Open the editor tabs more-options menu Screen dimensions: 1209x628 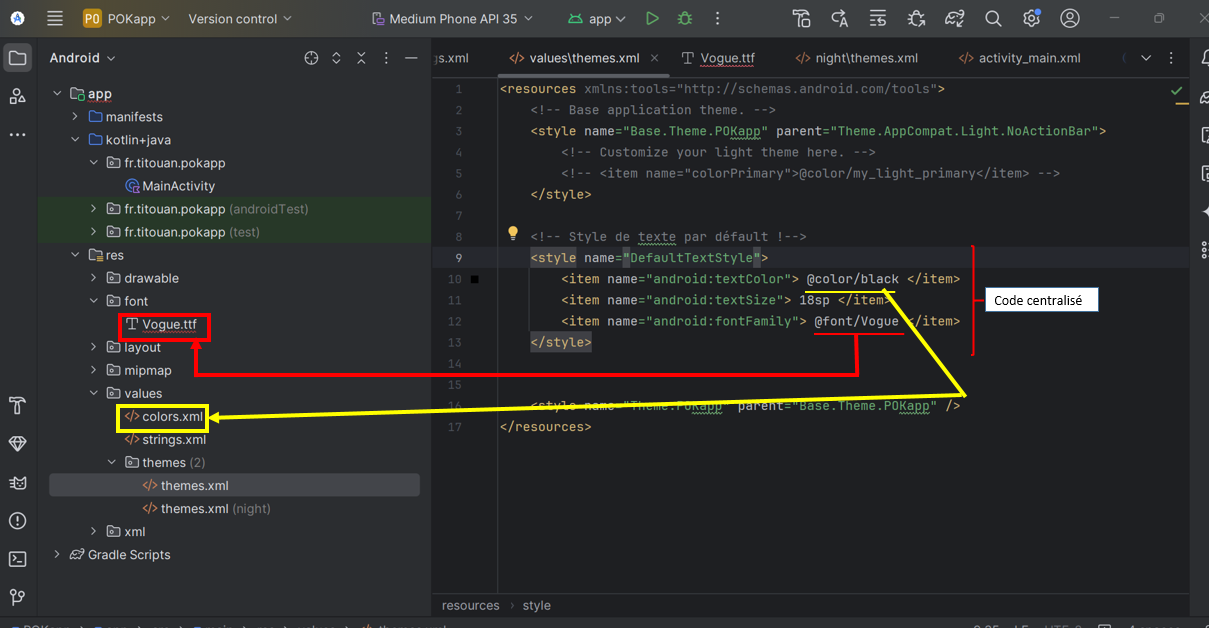point(1170,58)
